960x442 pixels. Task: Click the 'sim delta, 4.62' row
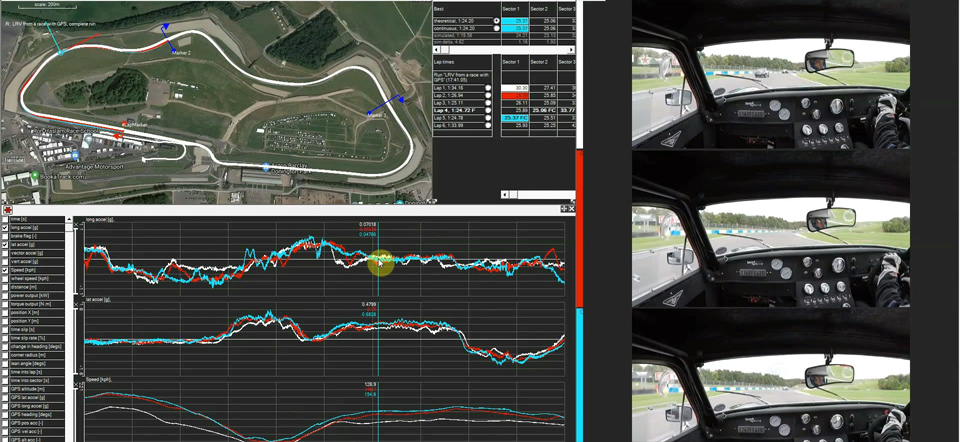point(466,42)
